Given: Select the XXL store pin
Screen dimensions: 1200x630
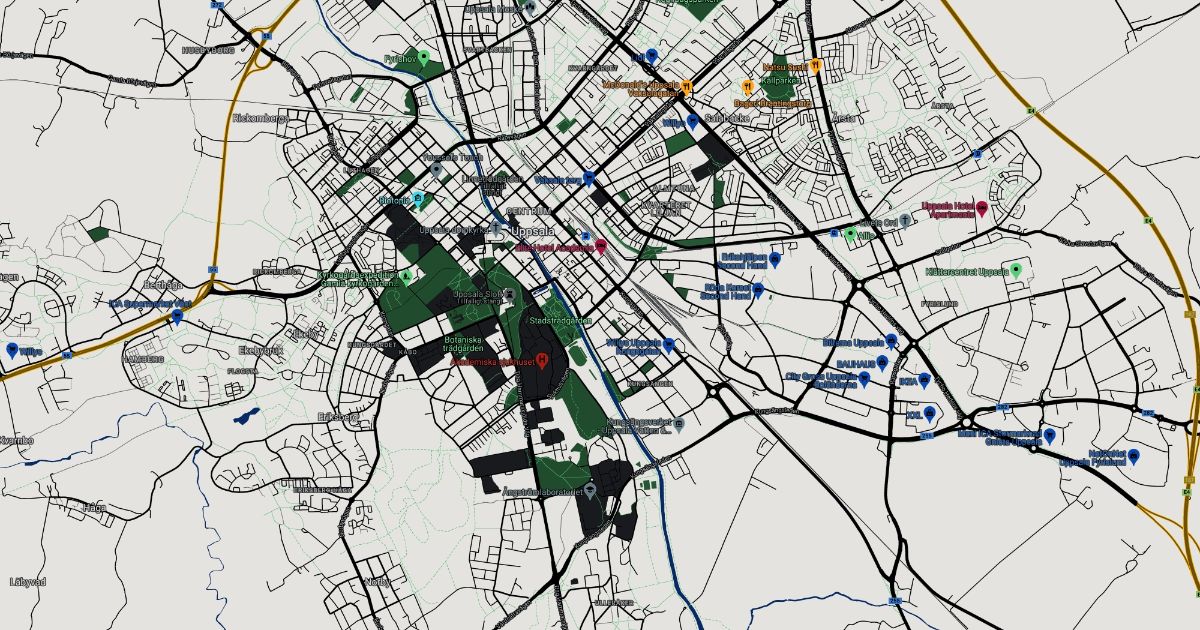Looking at the screenshot, I should pos(930,412).
